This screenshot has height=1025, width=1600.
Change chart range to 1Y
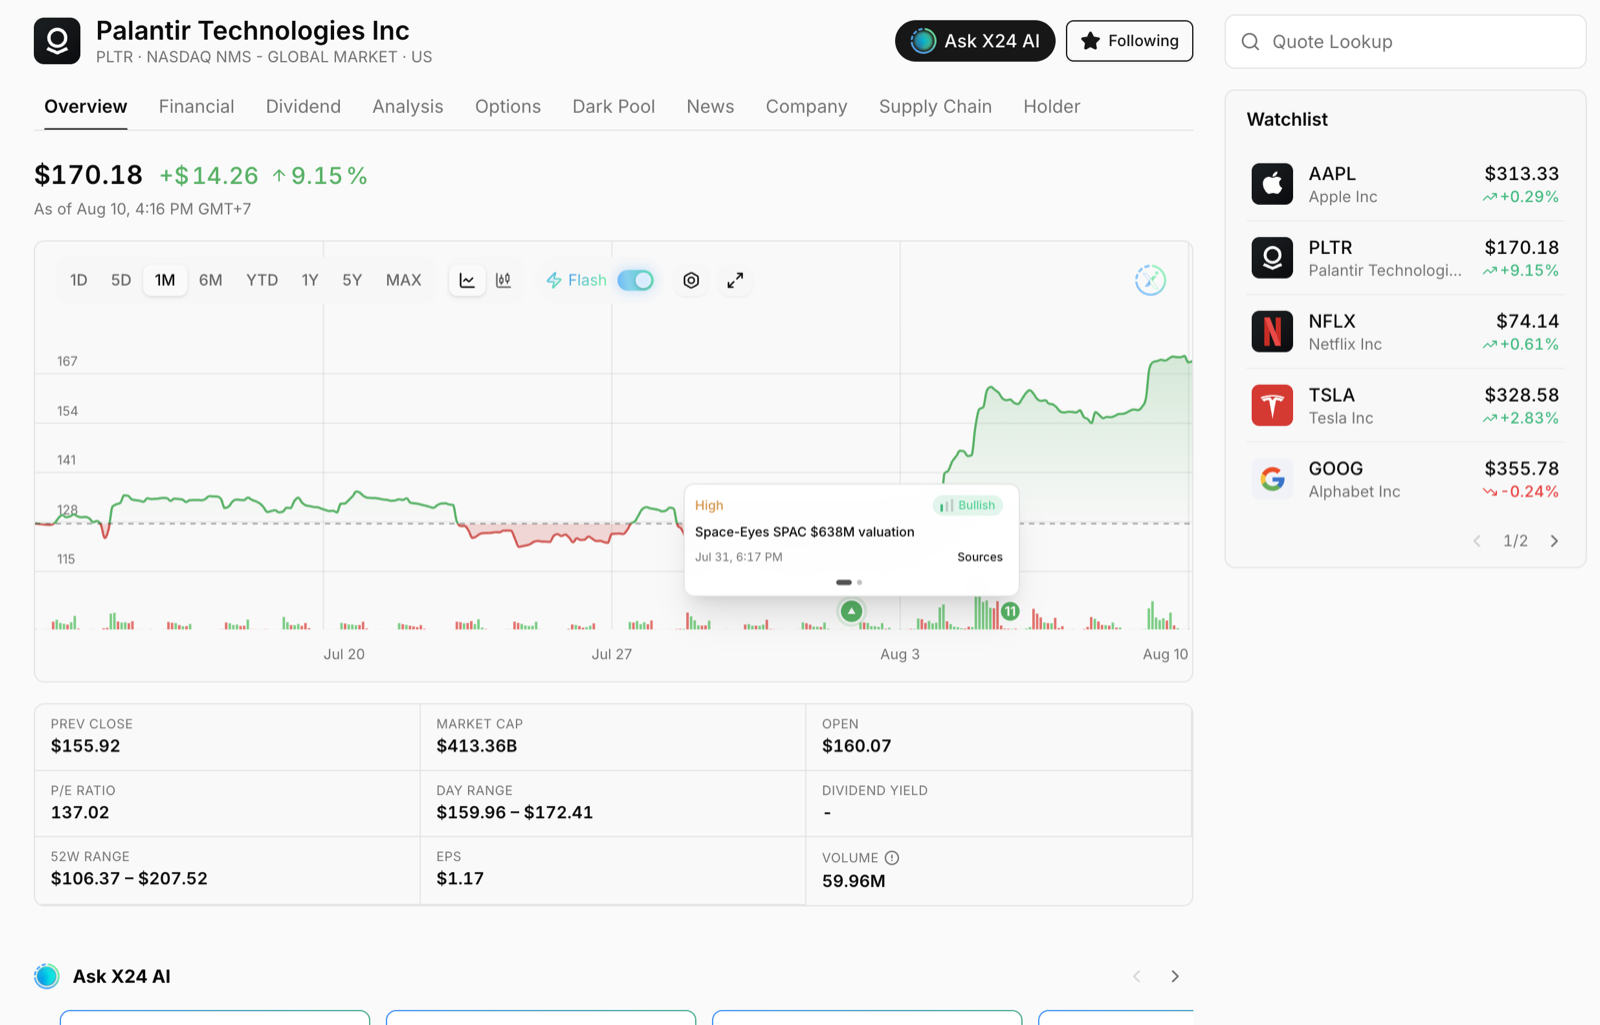tap(310, 280)
